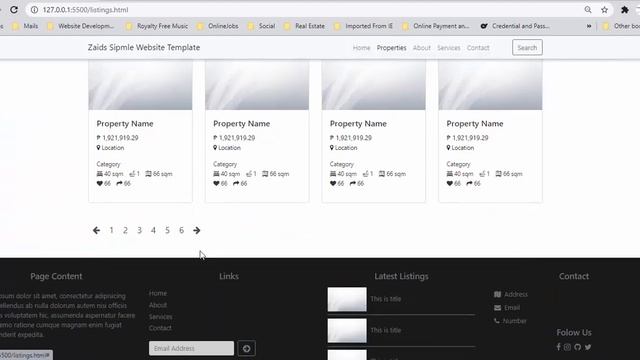Open the first Latest Listings thumbnail
This screenshot has width=640, height=360.
(x=347, y=299)
